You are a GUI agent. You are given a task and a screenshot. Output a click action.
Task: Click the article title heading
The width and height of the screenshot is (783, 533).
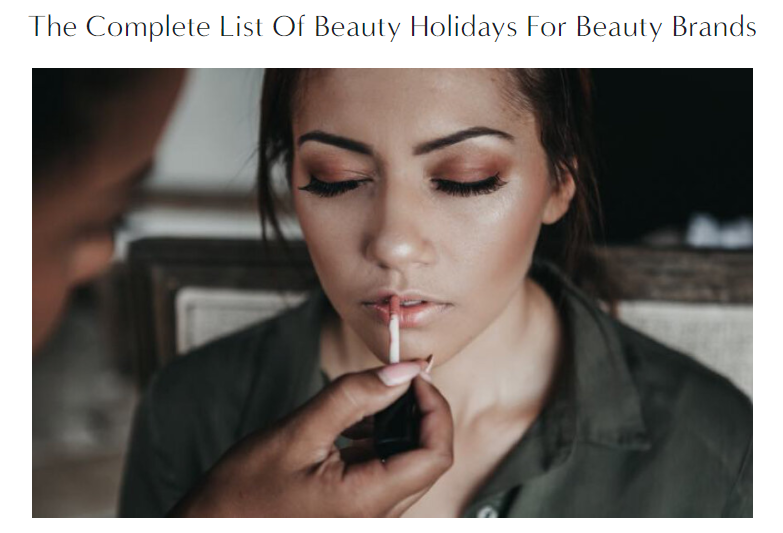392,26
